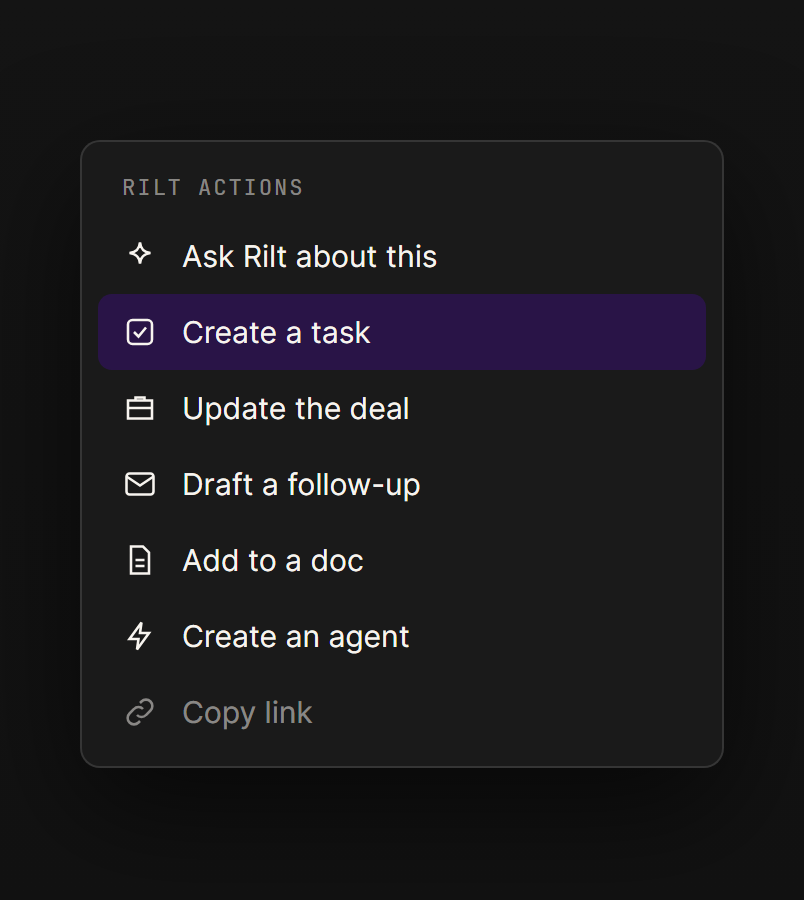Click the empty space right of 'Create an agent'

click(558, 636)
